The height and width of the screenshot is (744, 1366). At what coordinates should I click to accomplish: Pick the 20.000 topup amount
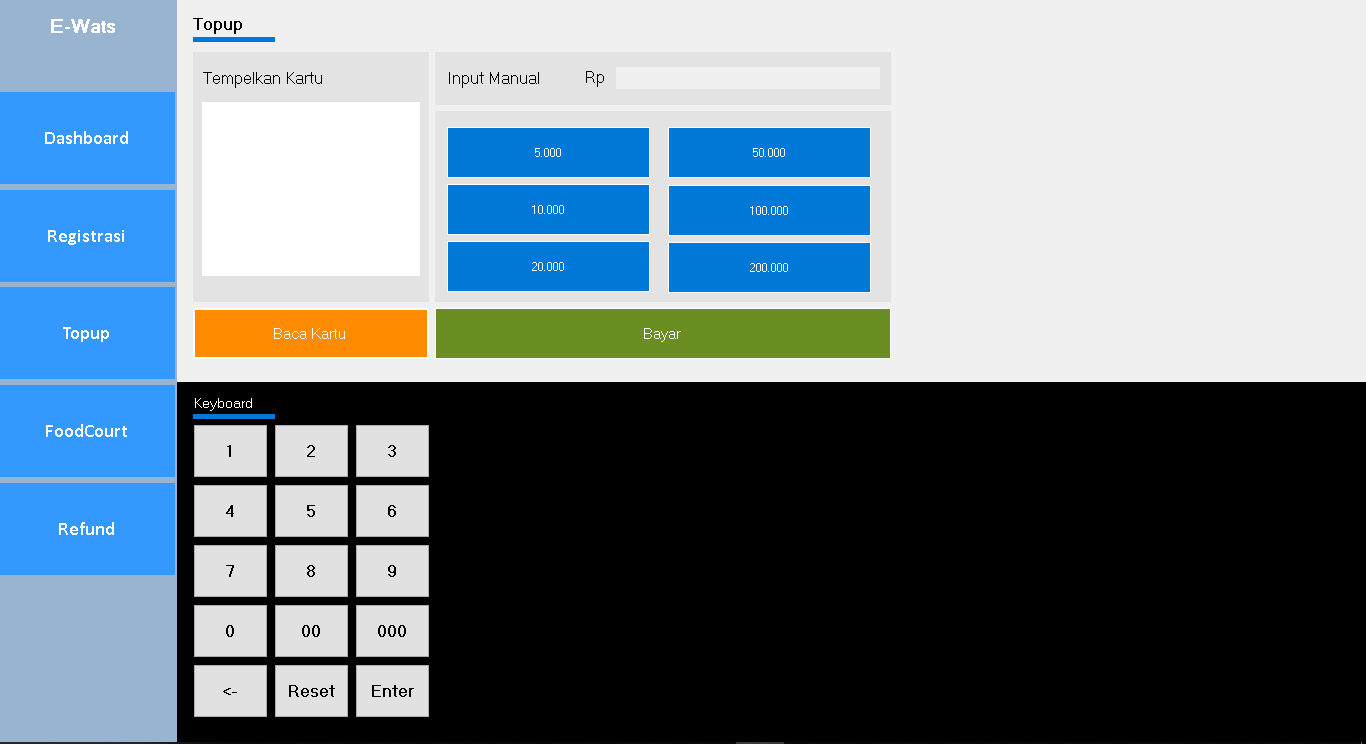pos(548,267)
